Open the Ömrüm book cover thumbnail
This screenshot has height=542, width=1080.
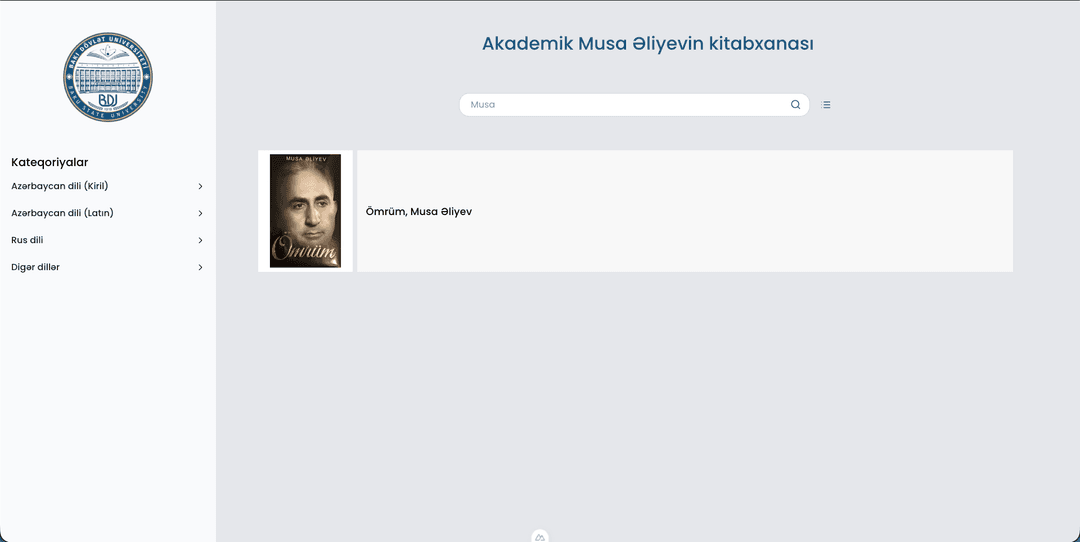coord(305,211)
